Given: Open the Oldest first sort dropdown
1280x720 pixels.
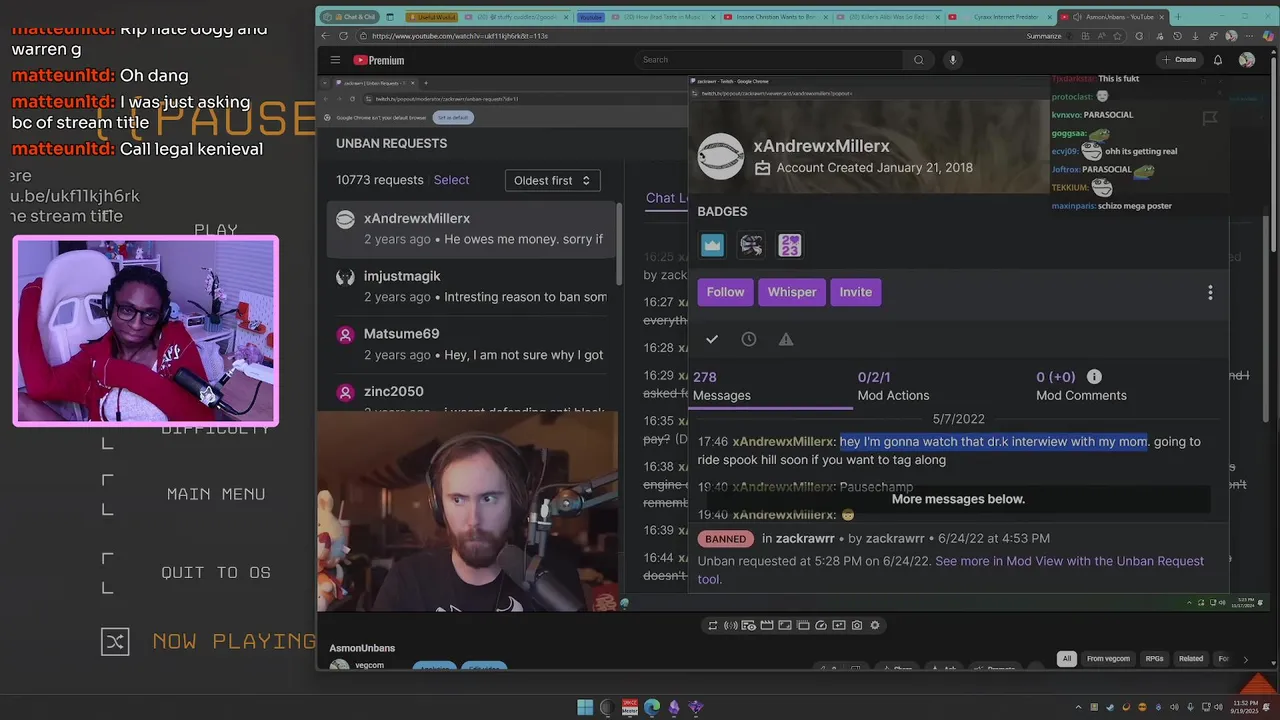Looking at the screenshot, I should [x=552, y=180].
